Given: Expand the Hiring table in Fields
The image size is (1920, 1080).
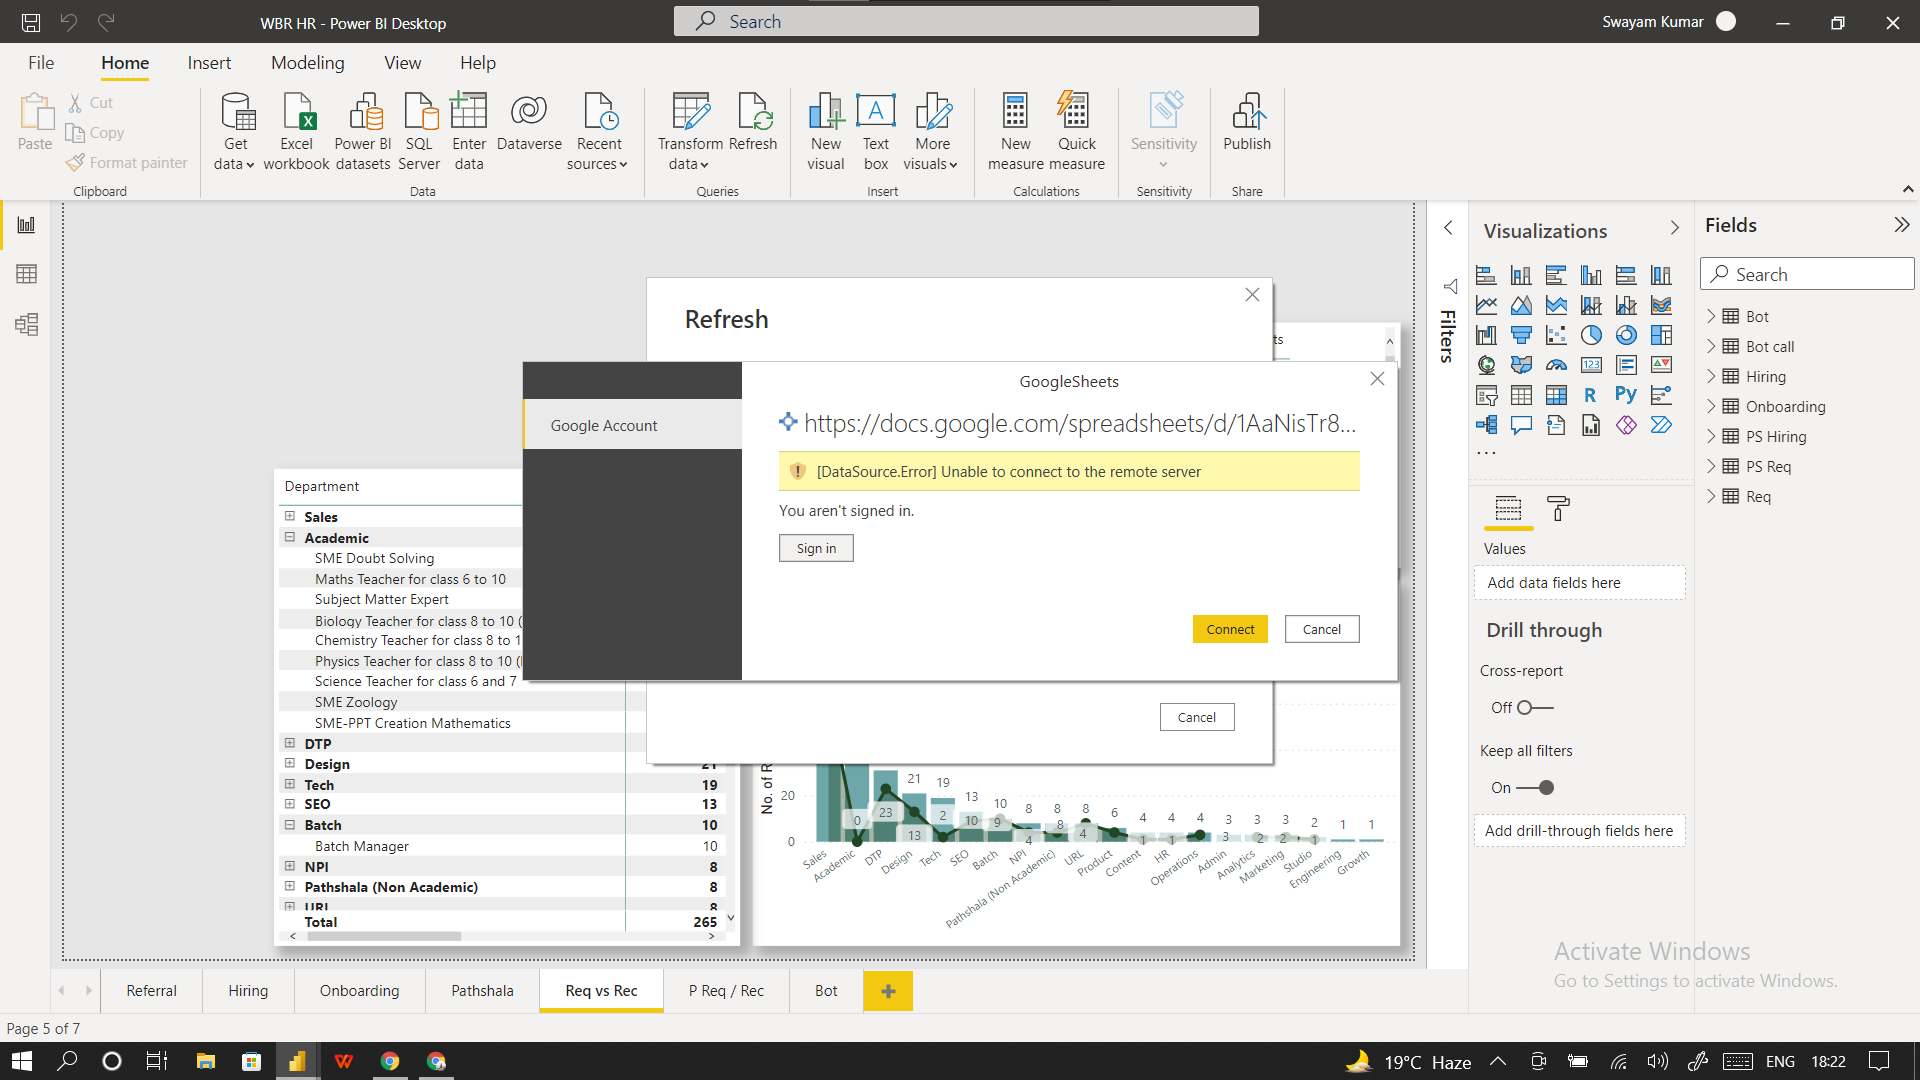Looking at the screenshot, I should (1711, 376).
